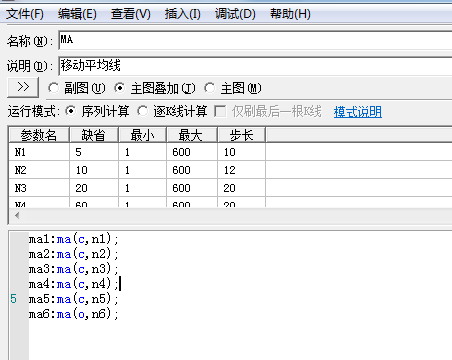Select parameter name N1 cell
The width and height of the screenshot is (452, 360).
pyautogui.click(x=39, y=152)
